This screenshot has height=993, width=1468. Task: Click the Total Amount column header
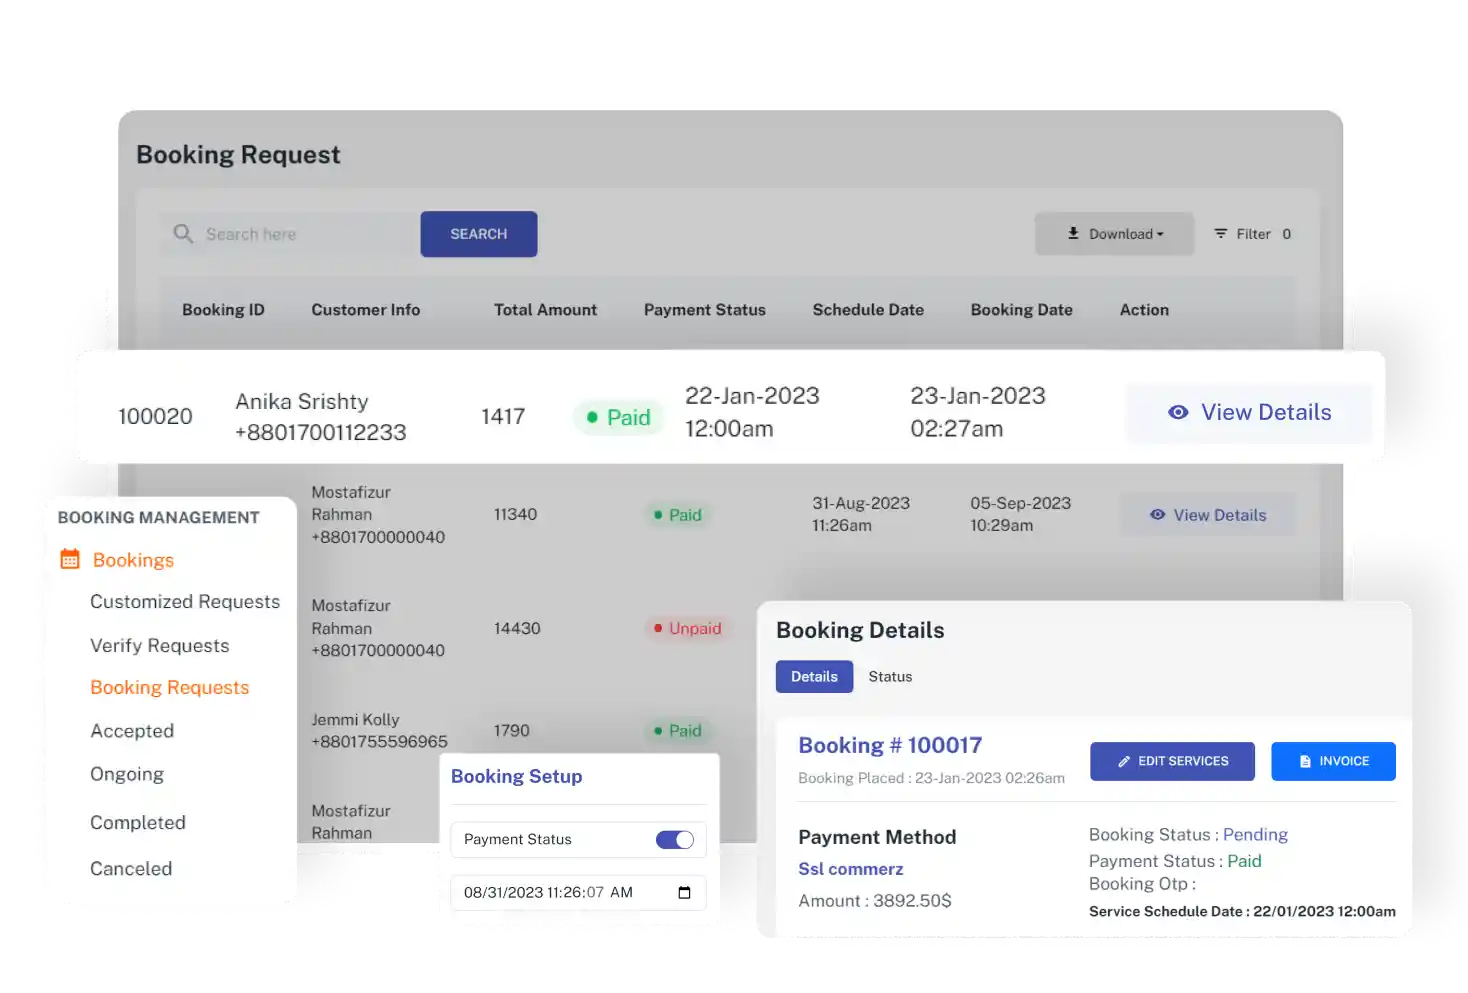pyautogui.click(x=545, y=310)
